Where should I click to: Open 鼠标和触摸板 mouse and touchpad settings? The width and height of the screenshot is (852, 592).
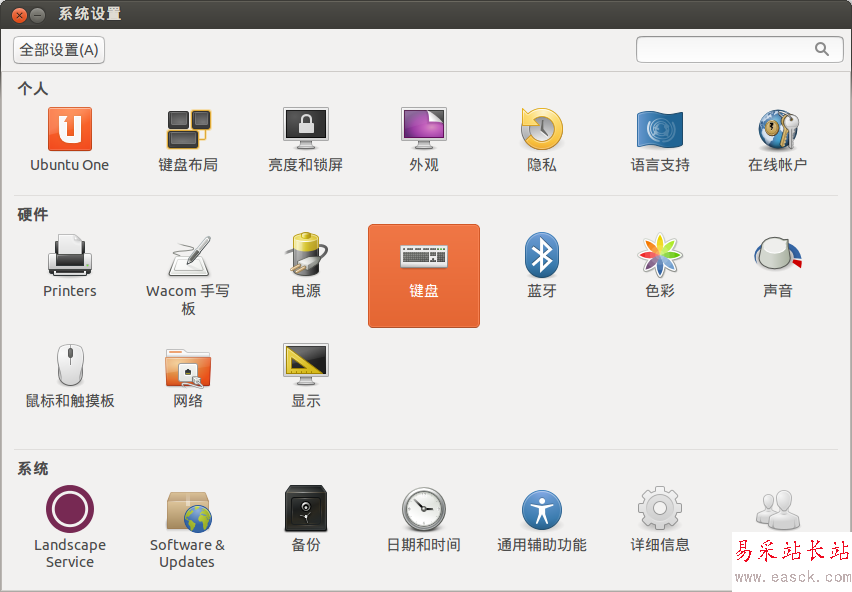(70, 376)
